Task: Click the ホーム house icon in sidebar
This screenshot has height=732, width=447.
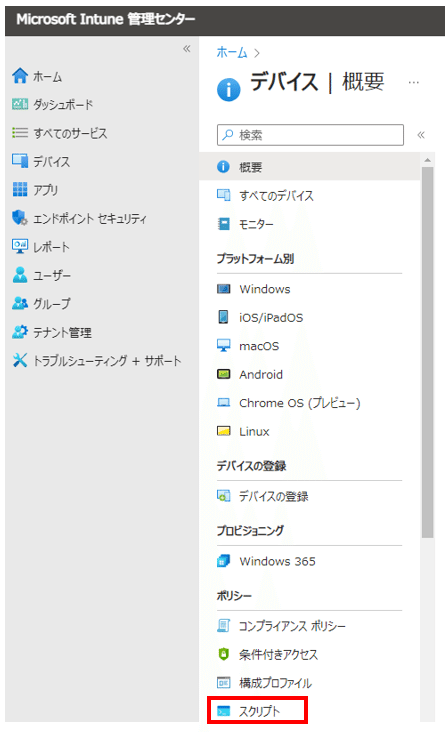Action: 20,76
